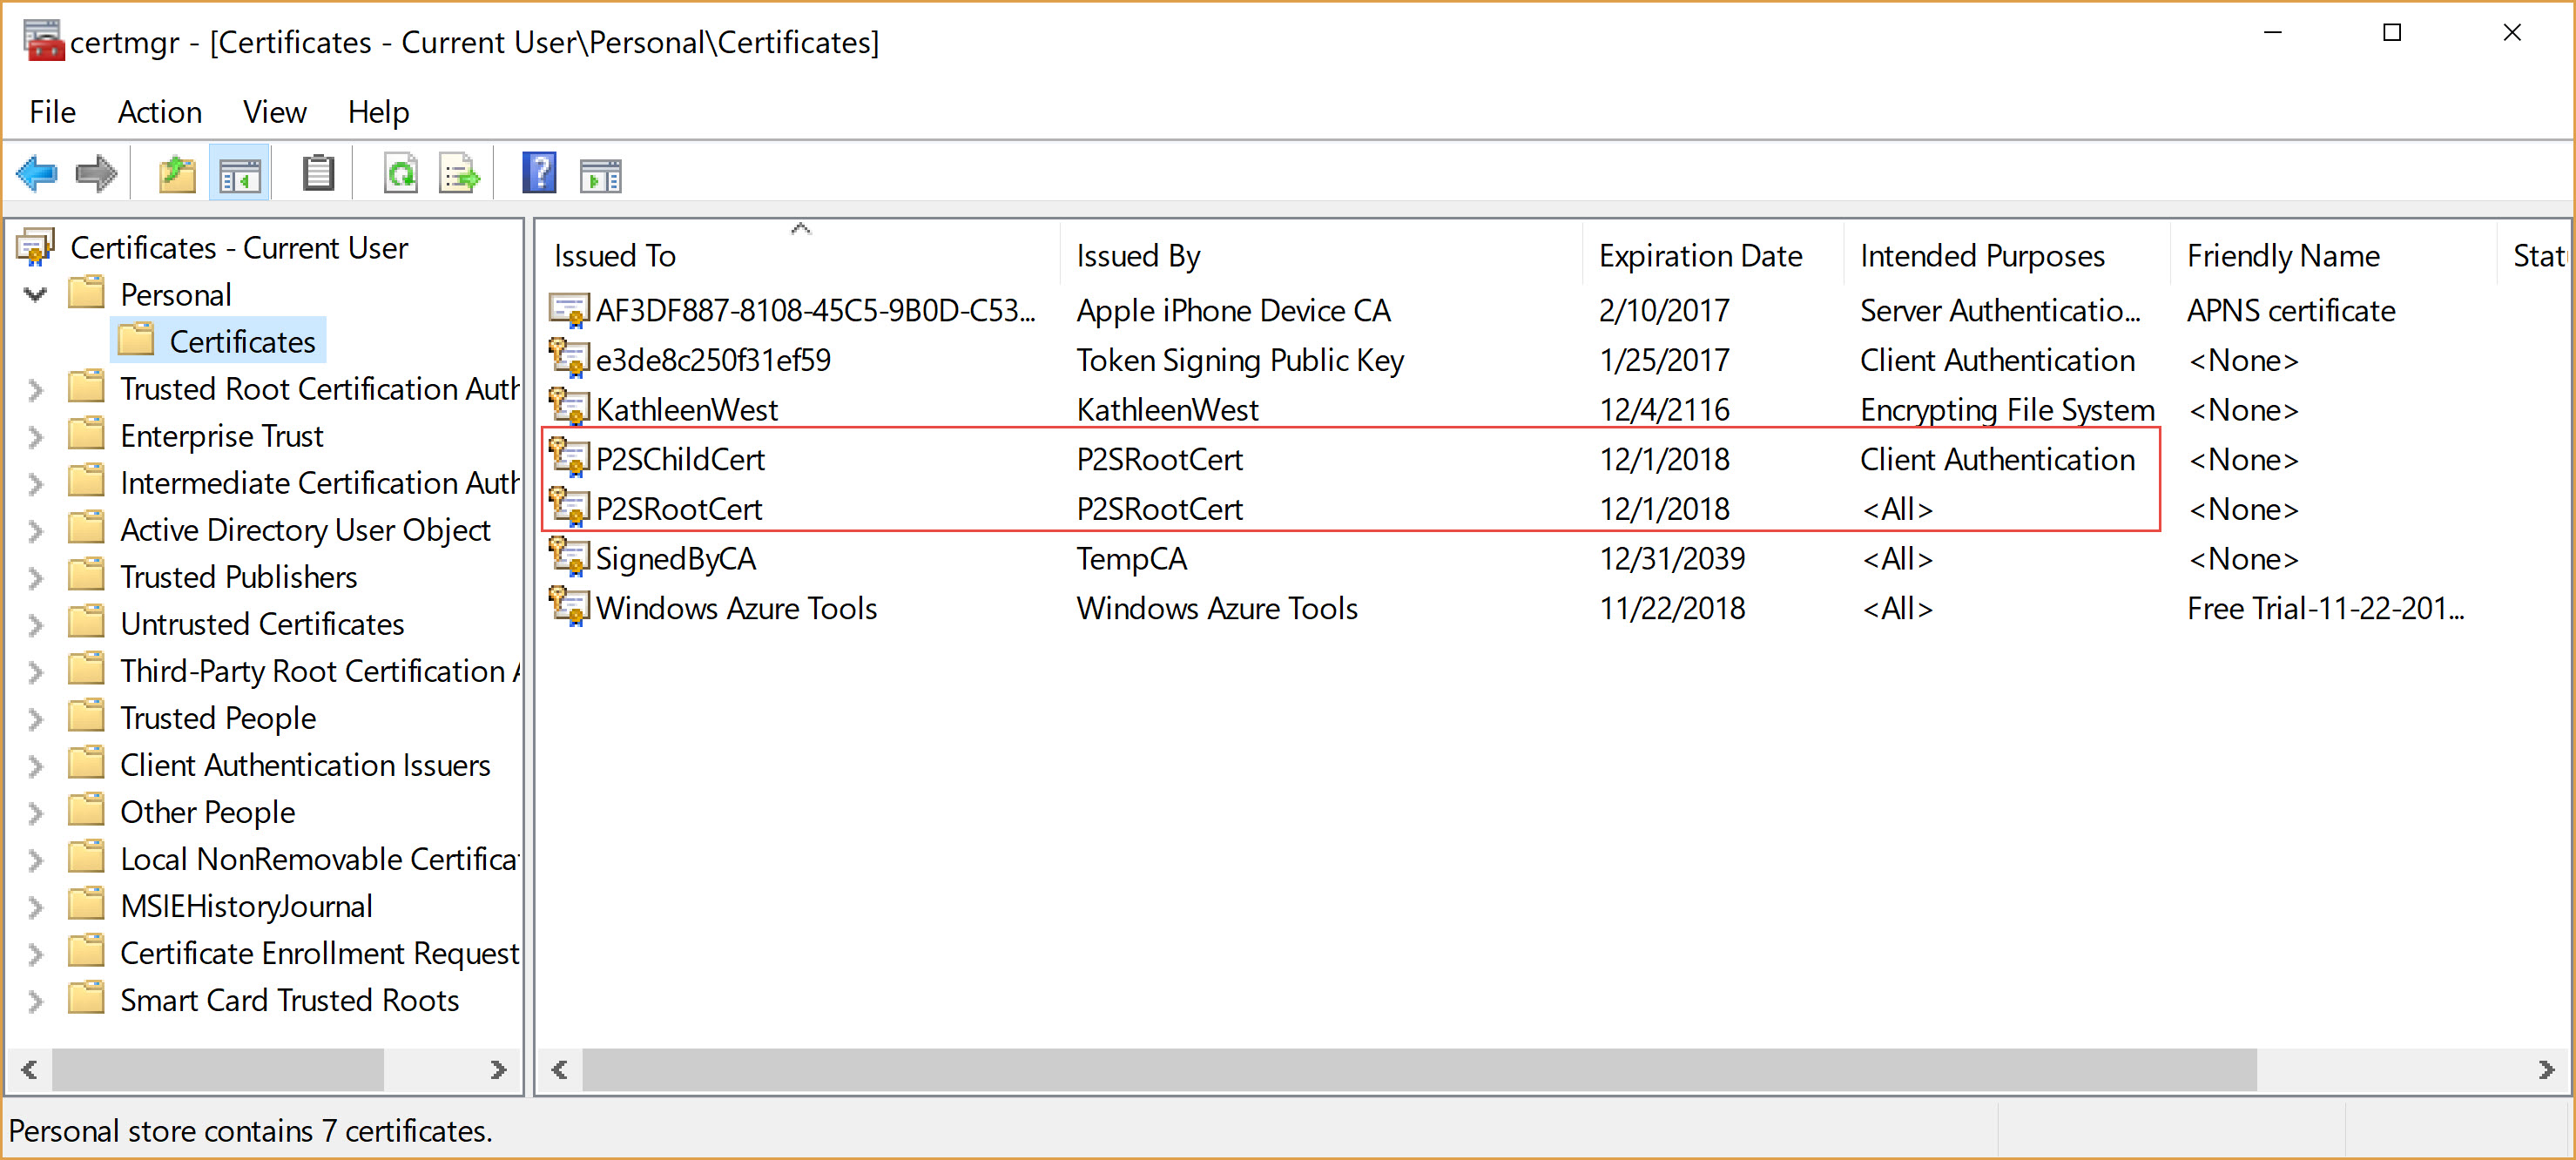This screenshot has height=1160, width=2576.
Task: Select the P2SChildCert certificate name
Action: pyautogui.click(x=680, y=459)
